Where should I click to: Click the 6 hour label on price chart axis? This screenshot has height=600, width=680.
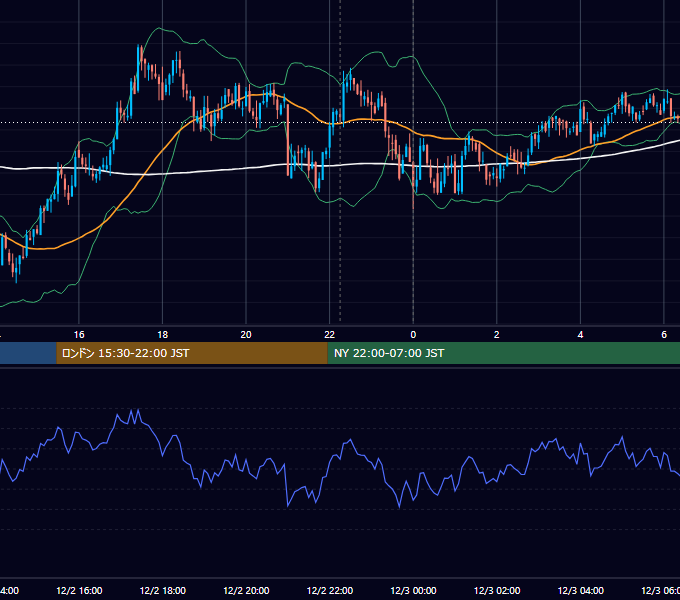coord(664,335)
